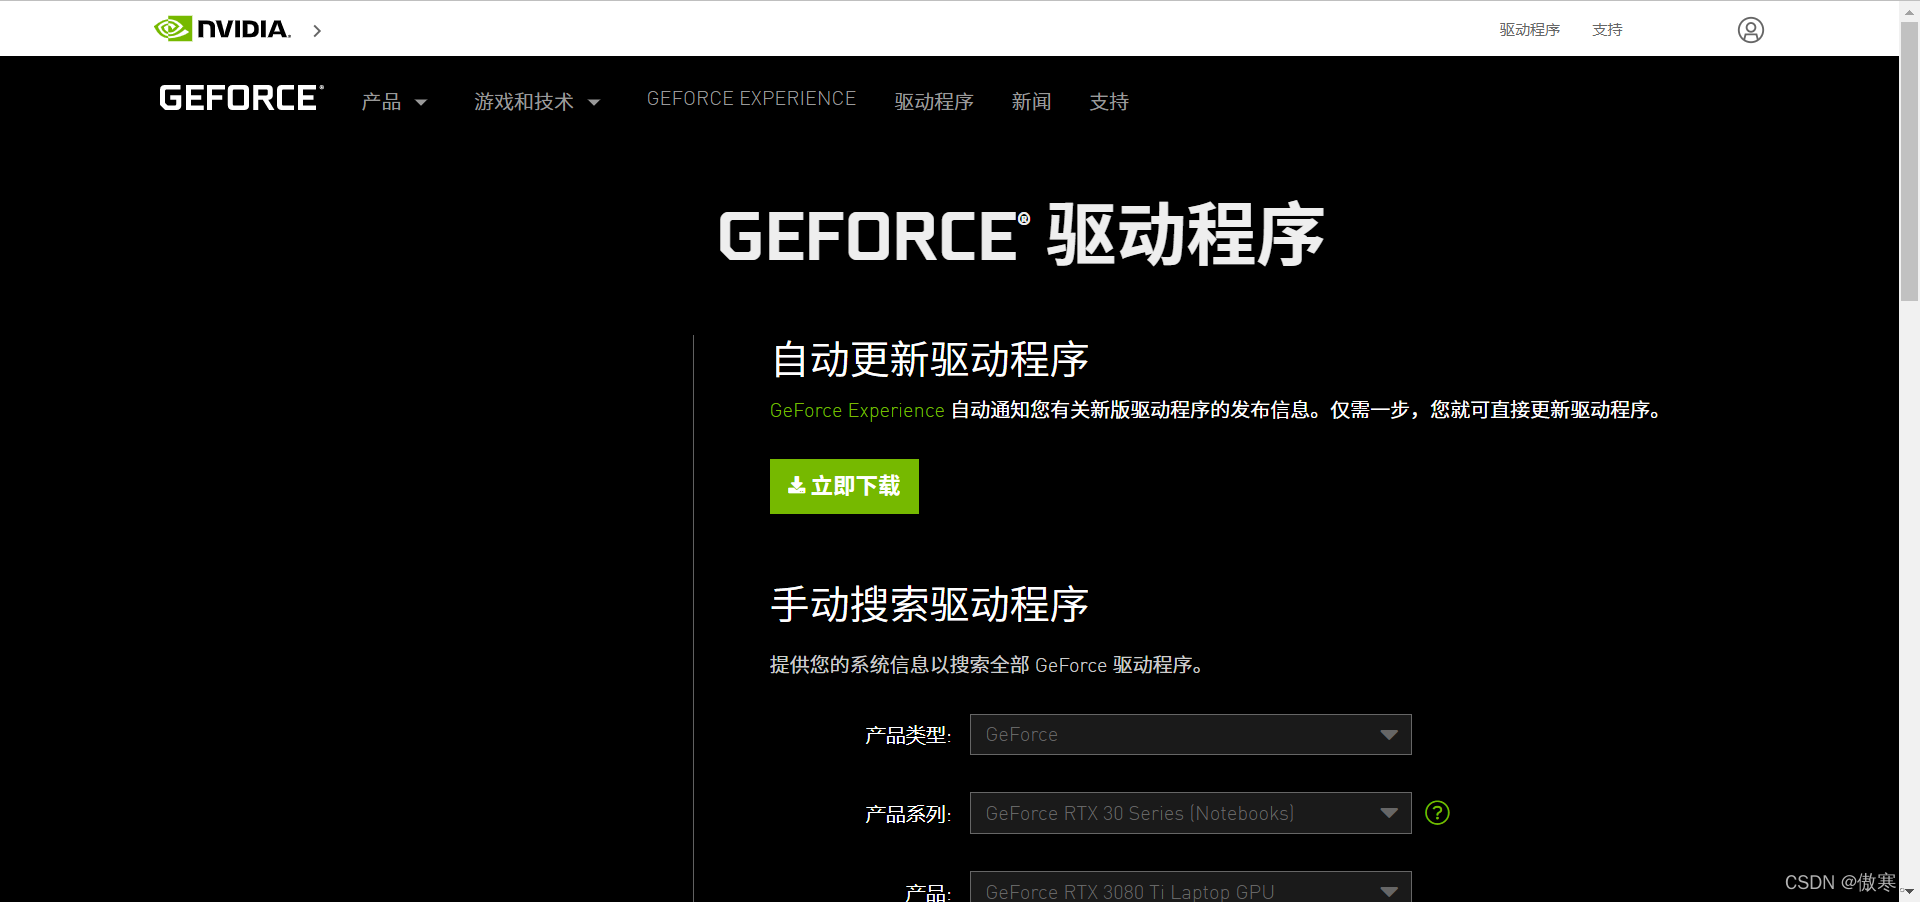Screen dimensions: 1920x902
Task: Open the 产品系列 RTX 30 Series dropdown
Action: point(1190,813)
